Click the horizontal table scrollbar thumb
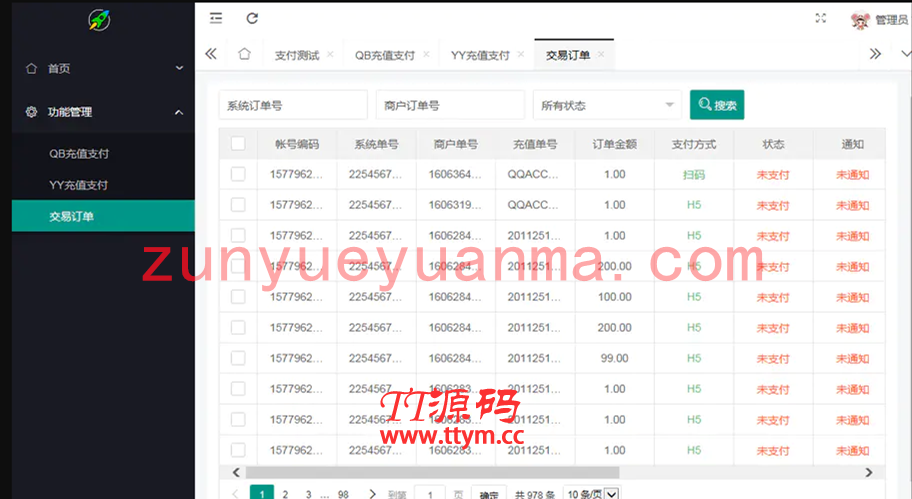The width and height of the screenshot is (912, 499). [x=432, y=472]
